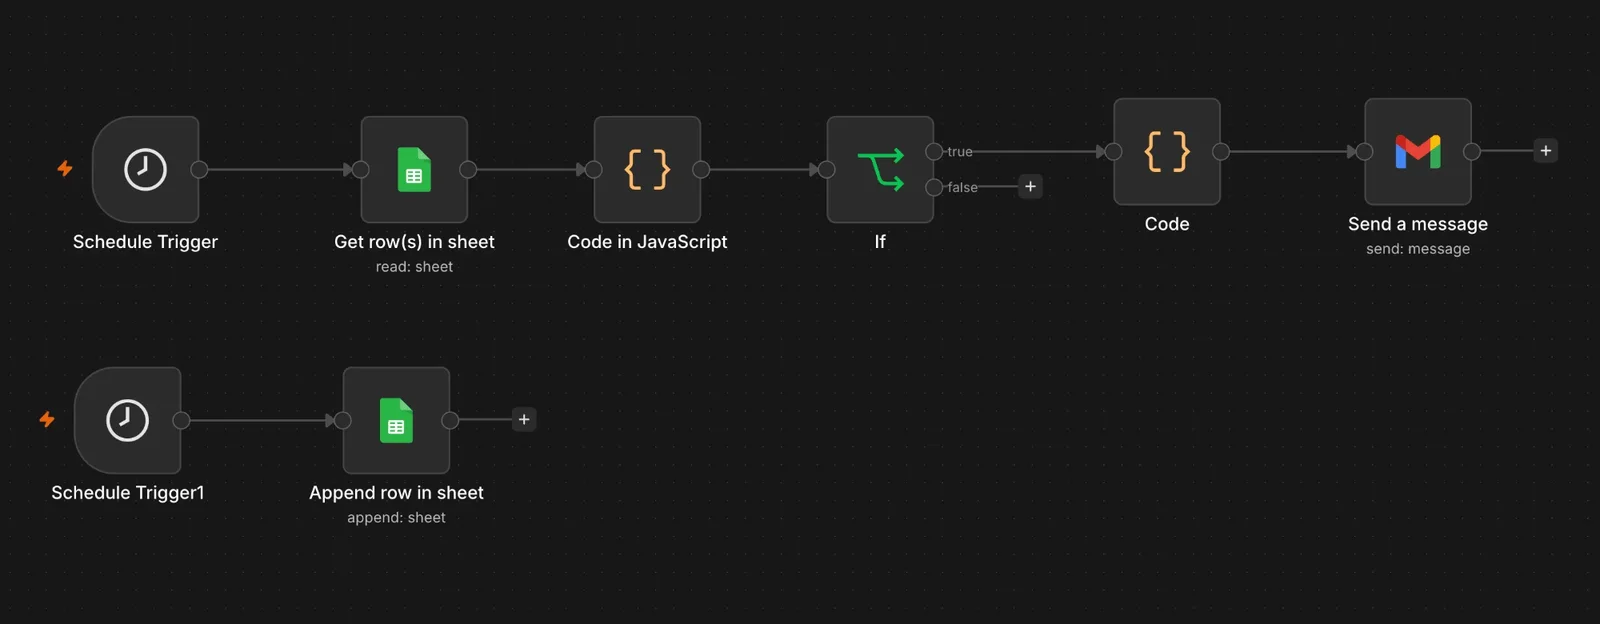
Task: Click the output connector of the Code node
Action: [x=1221, y=151]
